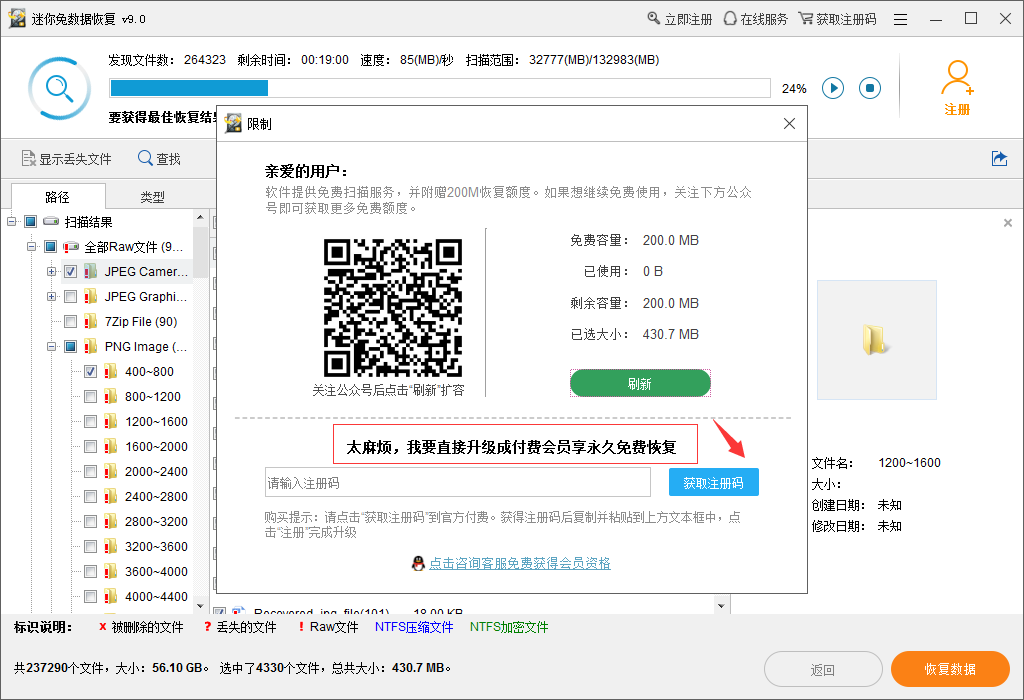Click the export share icon in toolbar
Screen dimensions: 1024x700
[999, 158]
